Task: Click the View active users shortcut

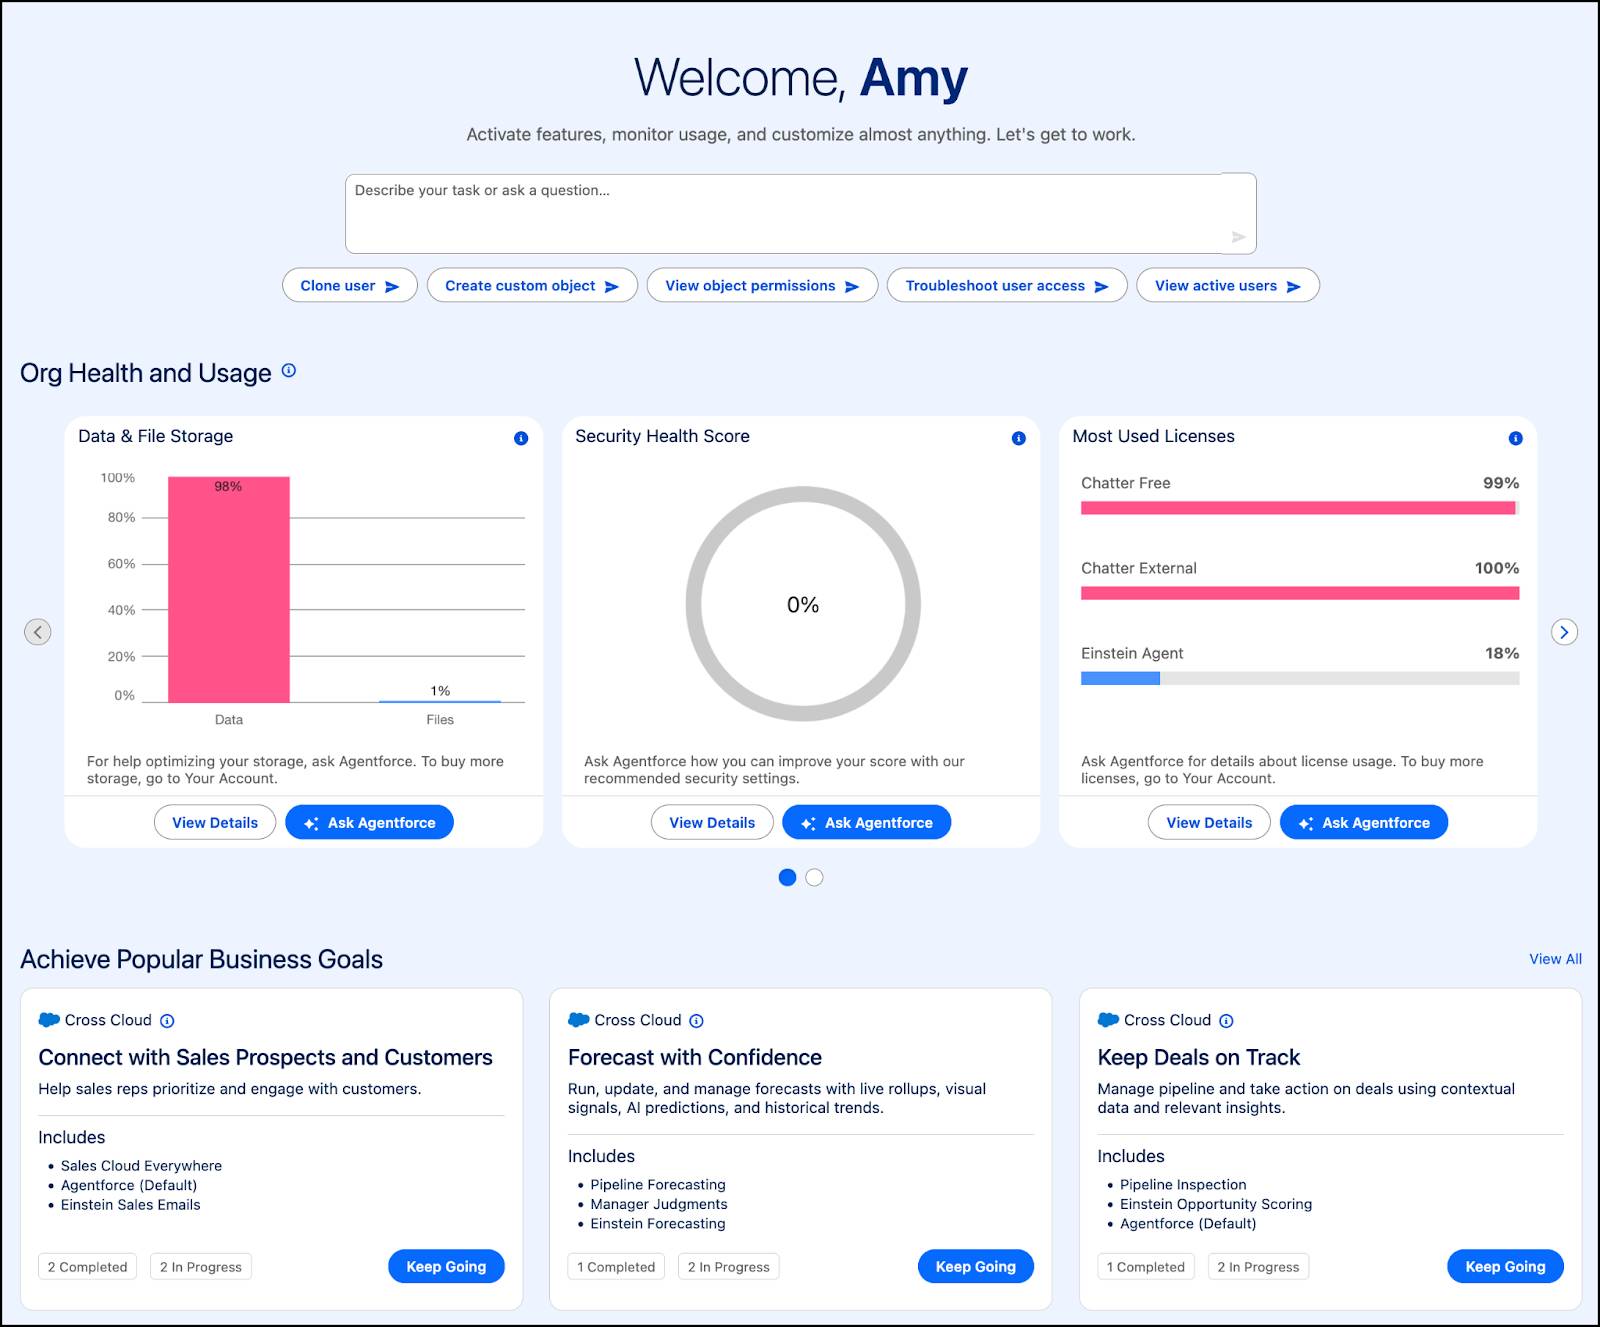Action: click(1227, 285)
